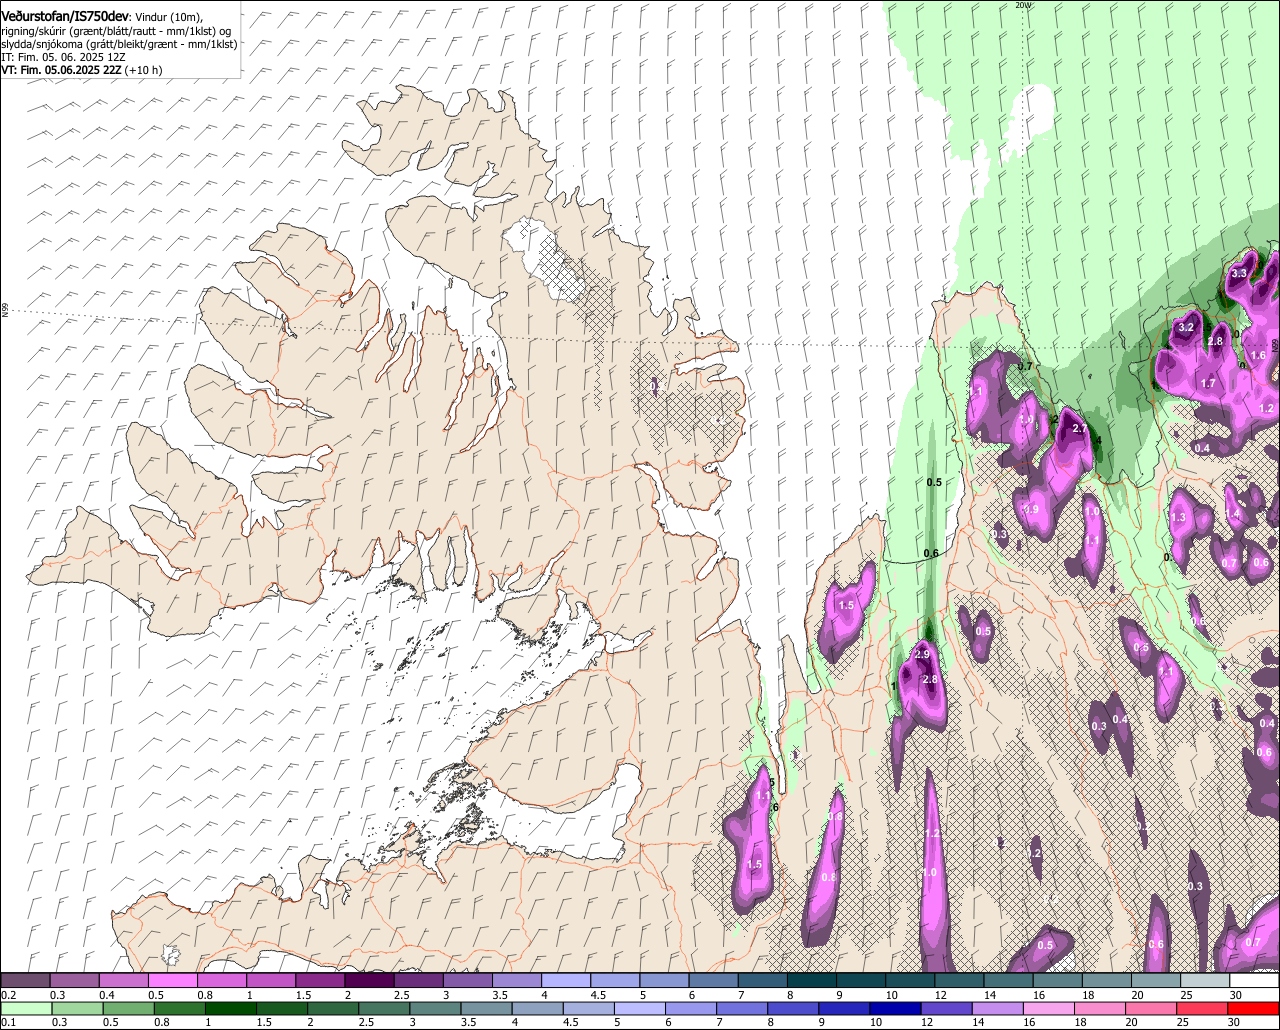Click the 0.1 label on the rain scale
Screen dimensions: 1280x1030
click(8, 1022)
